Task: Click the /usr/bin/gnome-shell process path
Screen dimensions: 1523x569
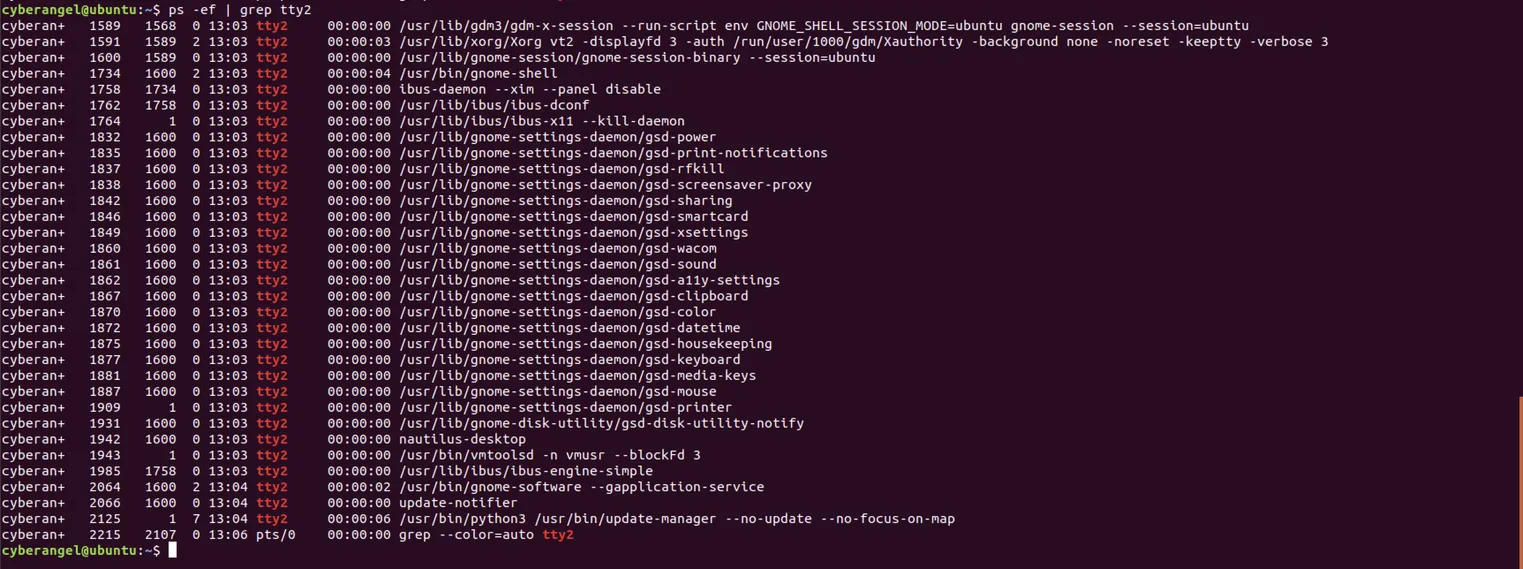Action: click(x=478, y=73)
